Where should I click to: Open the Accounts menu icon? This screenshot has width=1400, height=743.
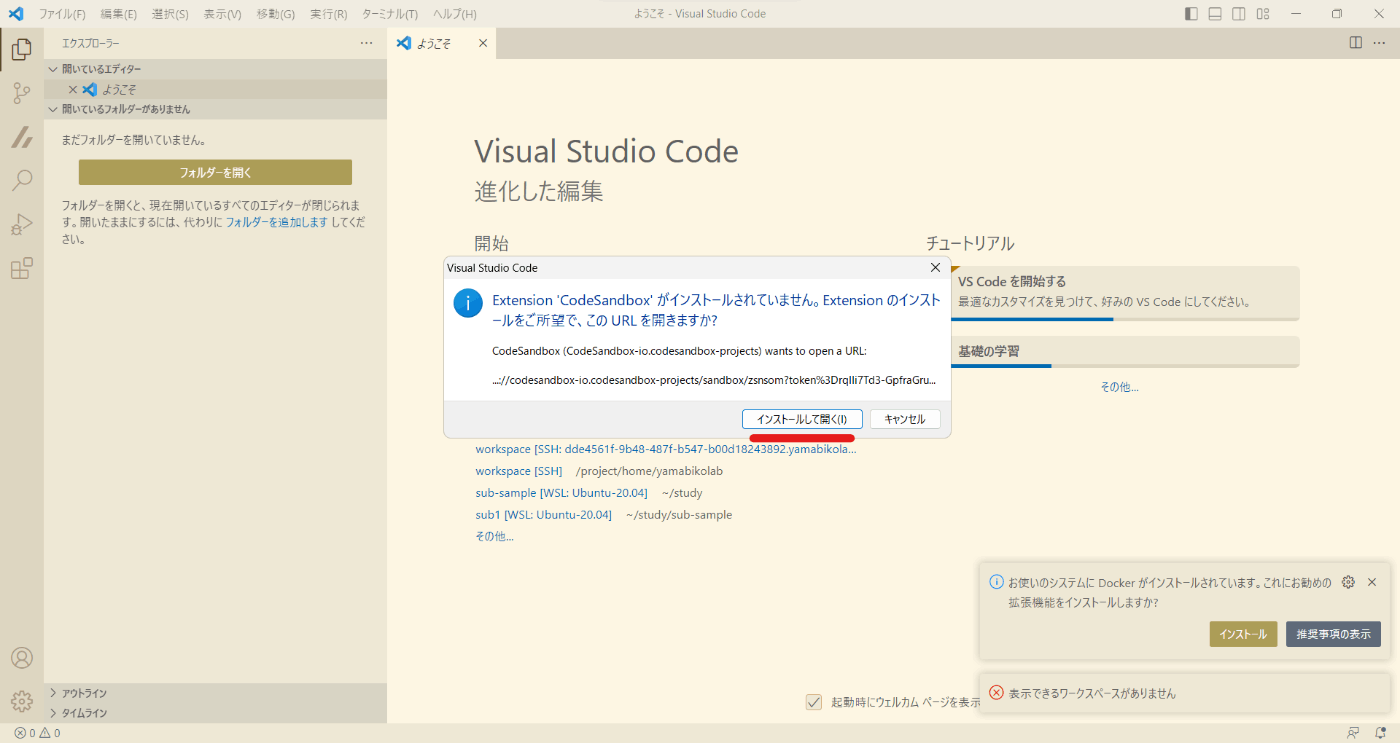click(21, 658)
